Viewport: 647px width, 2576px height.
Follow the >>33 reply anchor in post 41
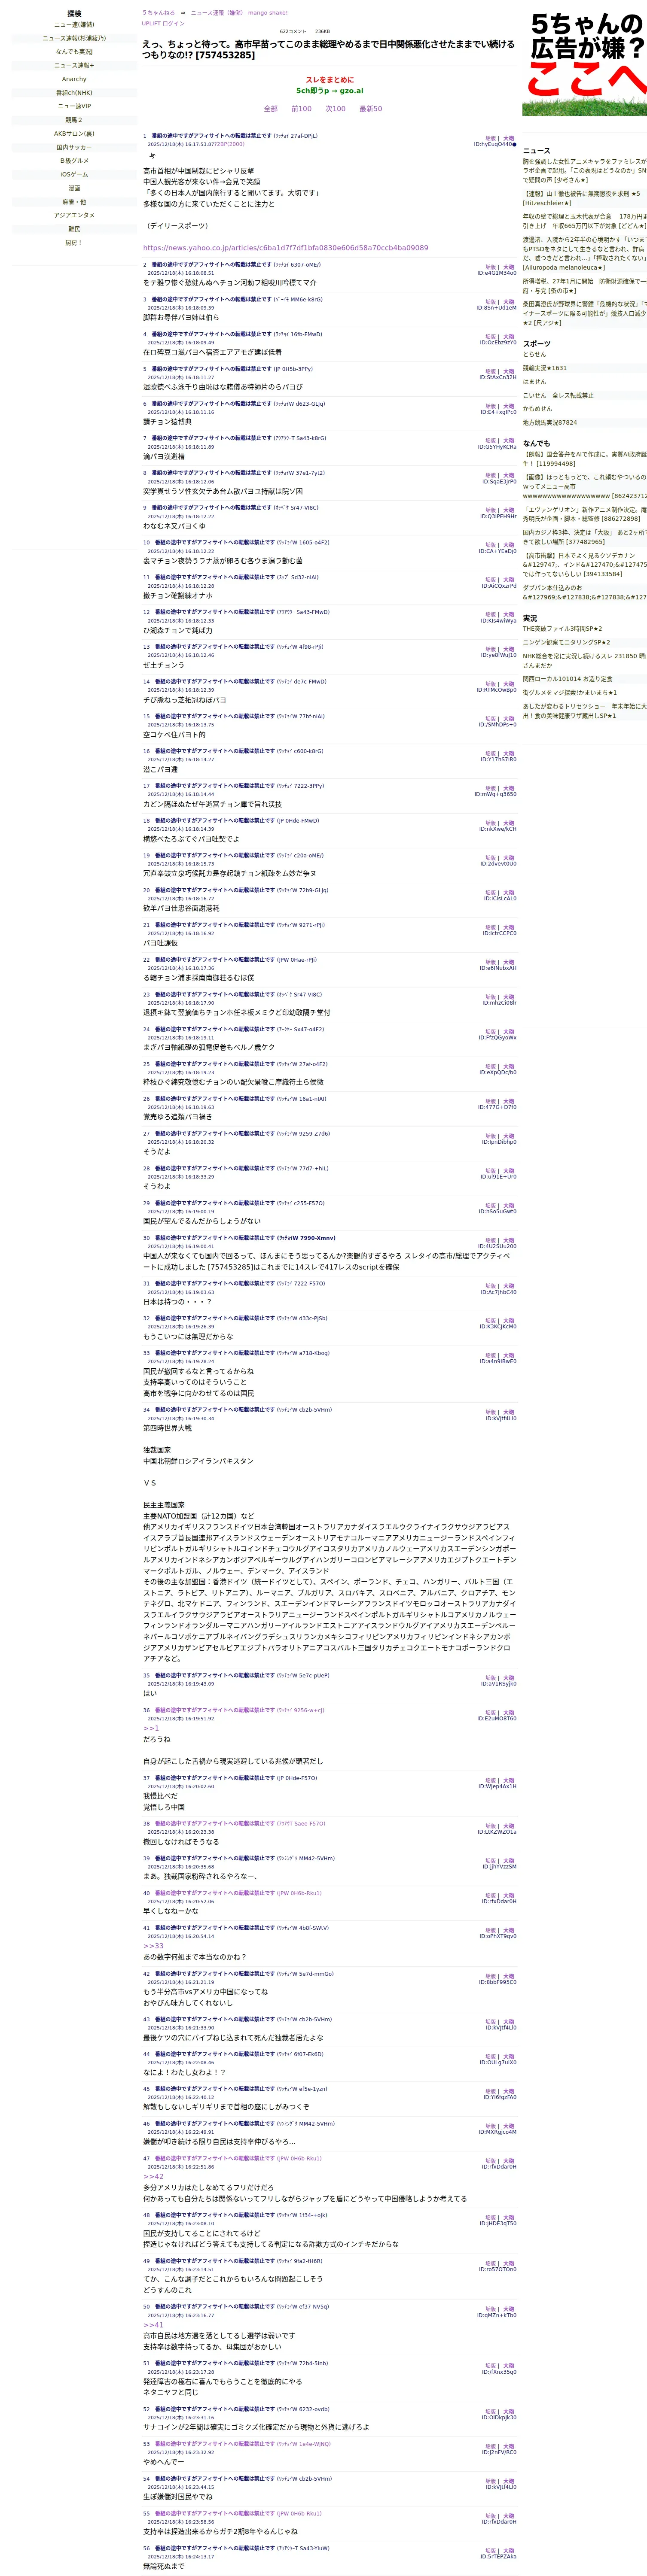[x=153, y=1946]
